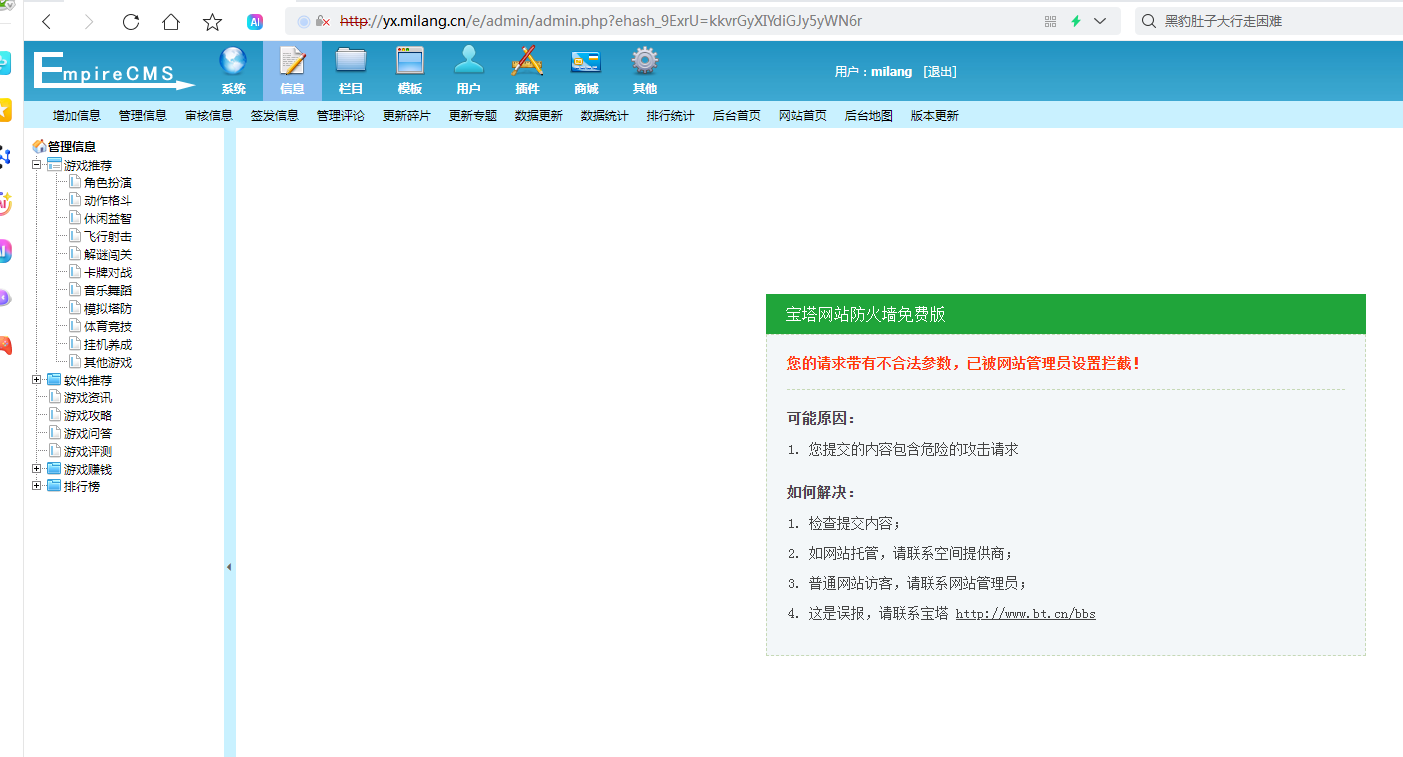Select 解谜闯关 tree item
The width and height of the screenshot is (1403, 757).
(x=108, y=255)
